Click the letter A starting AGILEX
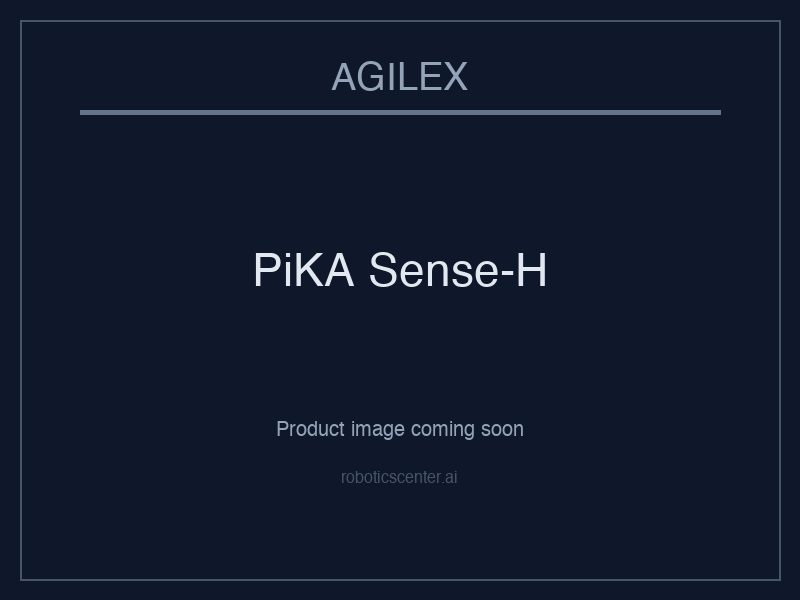Screen dimensions: 800x600 coord(344,77)
